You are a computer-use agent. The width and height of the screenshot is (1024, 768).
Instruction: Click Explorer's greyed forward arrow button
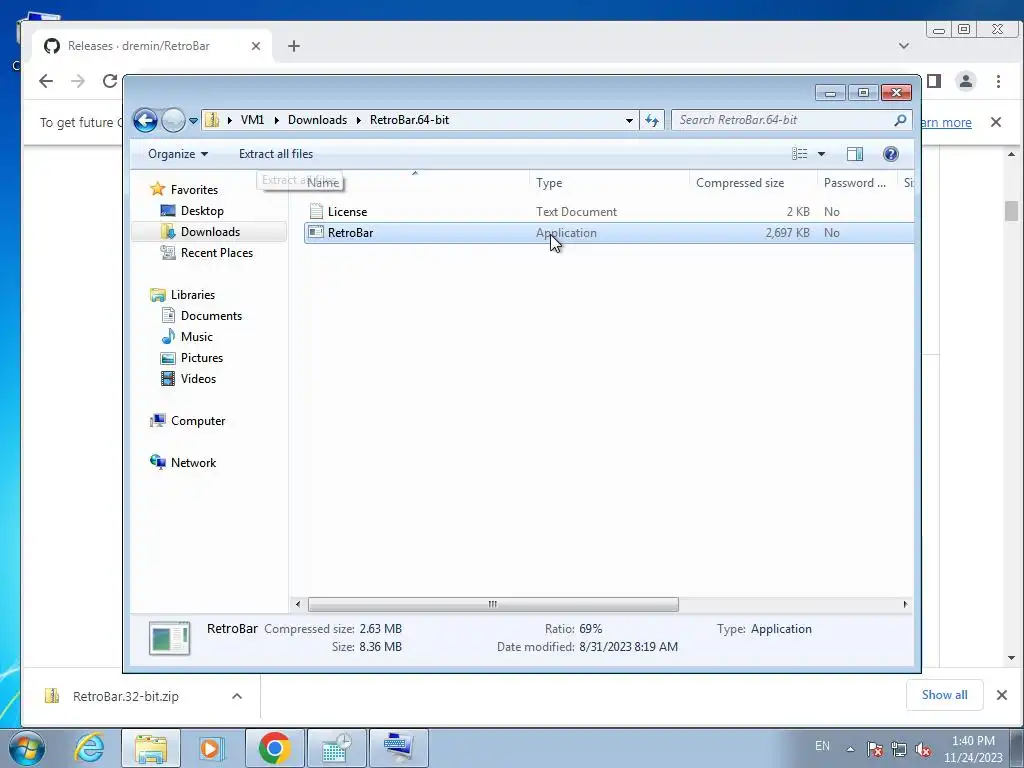coord(173,120)
